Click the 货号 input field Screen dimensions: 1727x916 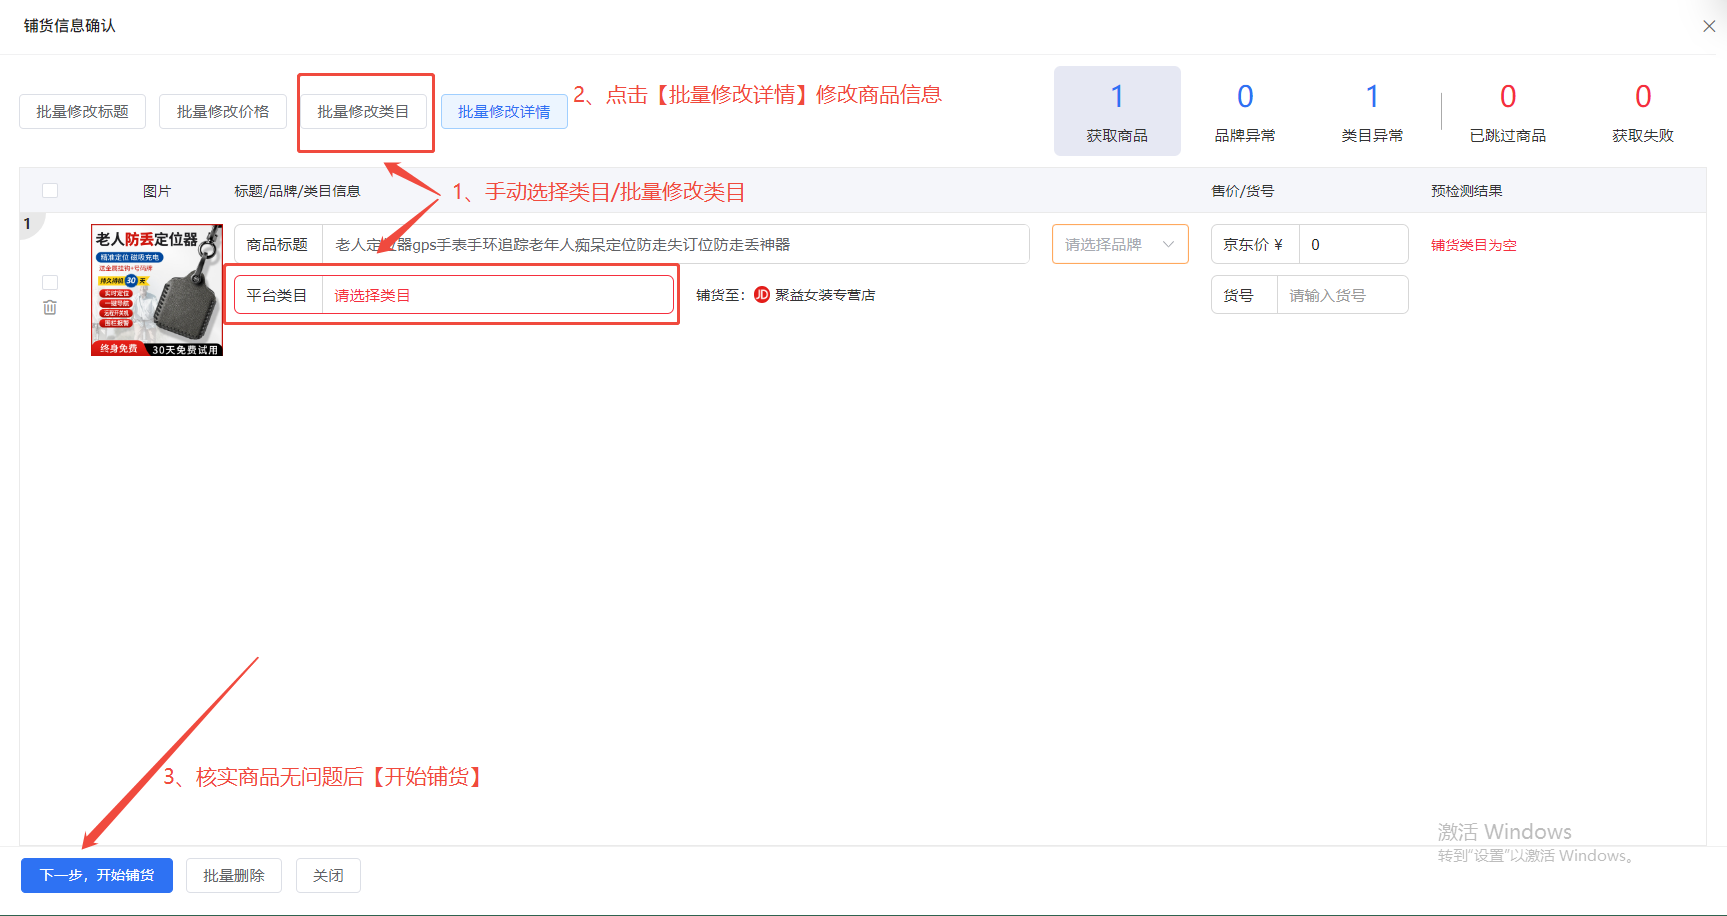click(1341, 295)
